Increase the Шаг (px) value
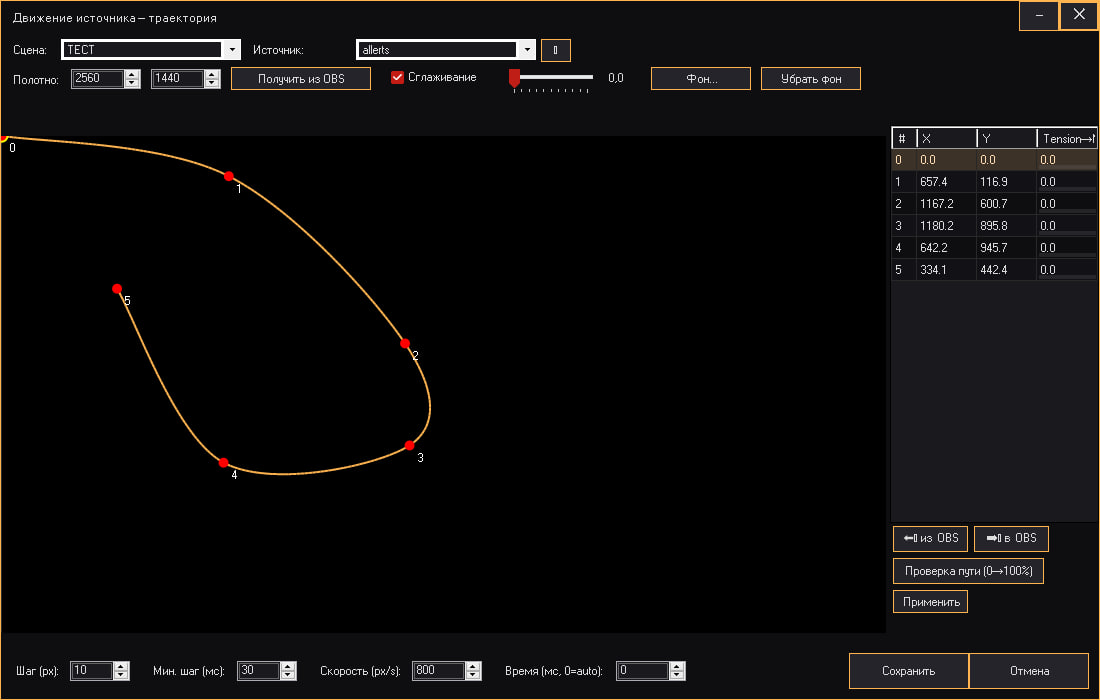The image size is (1100, 700). 122,666
